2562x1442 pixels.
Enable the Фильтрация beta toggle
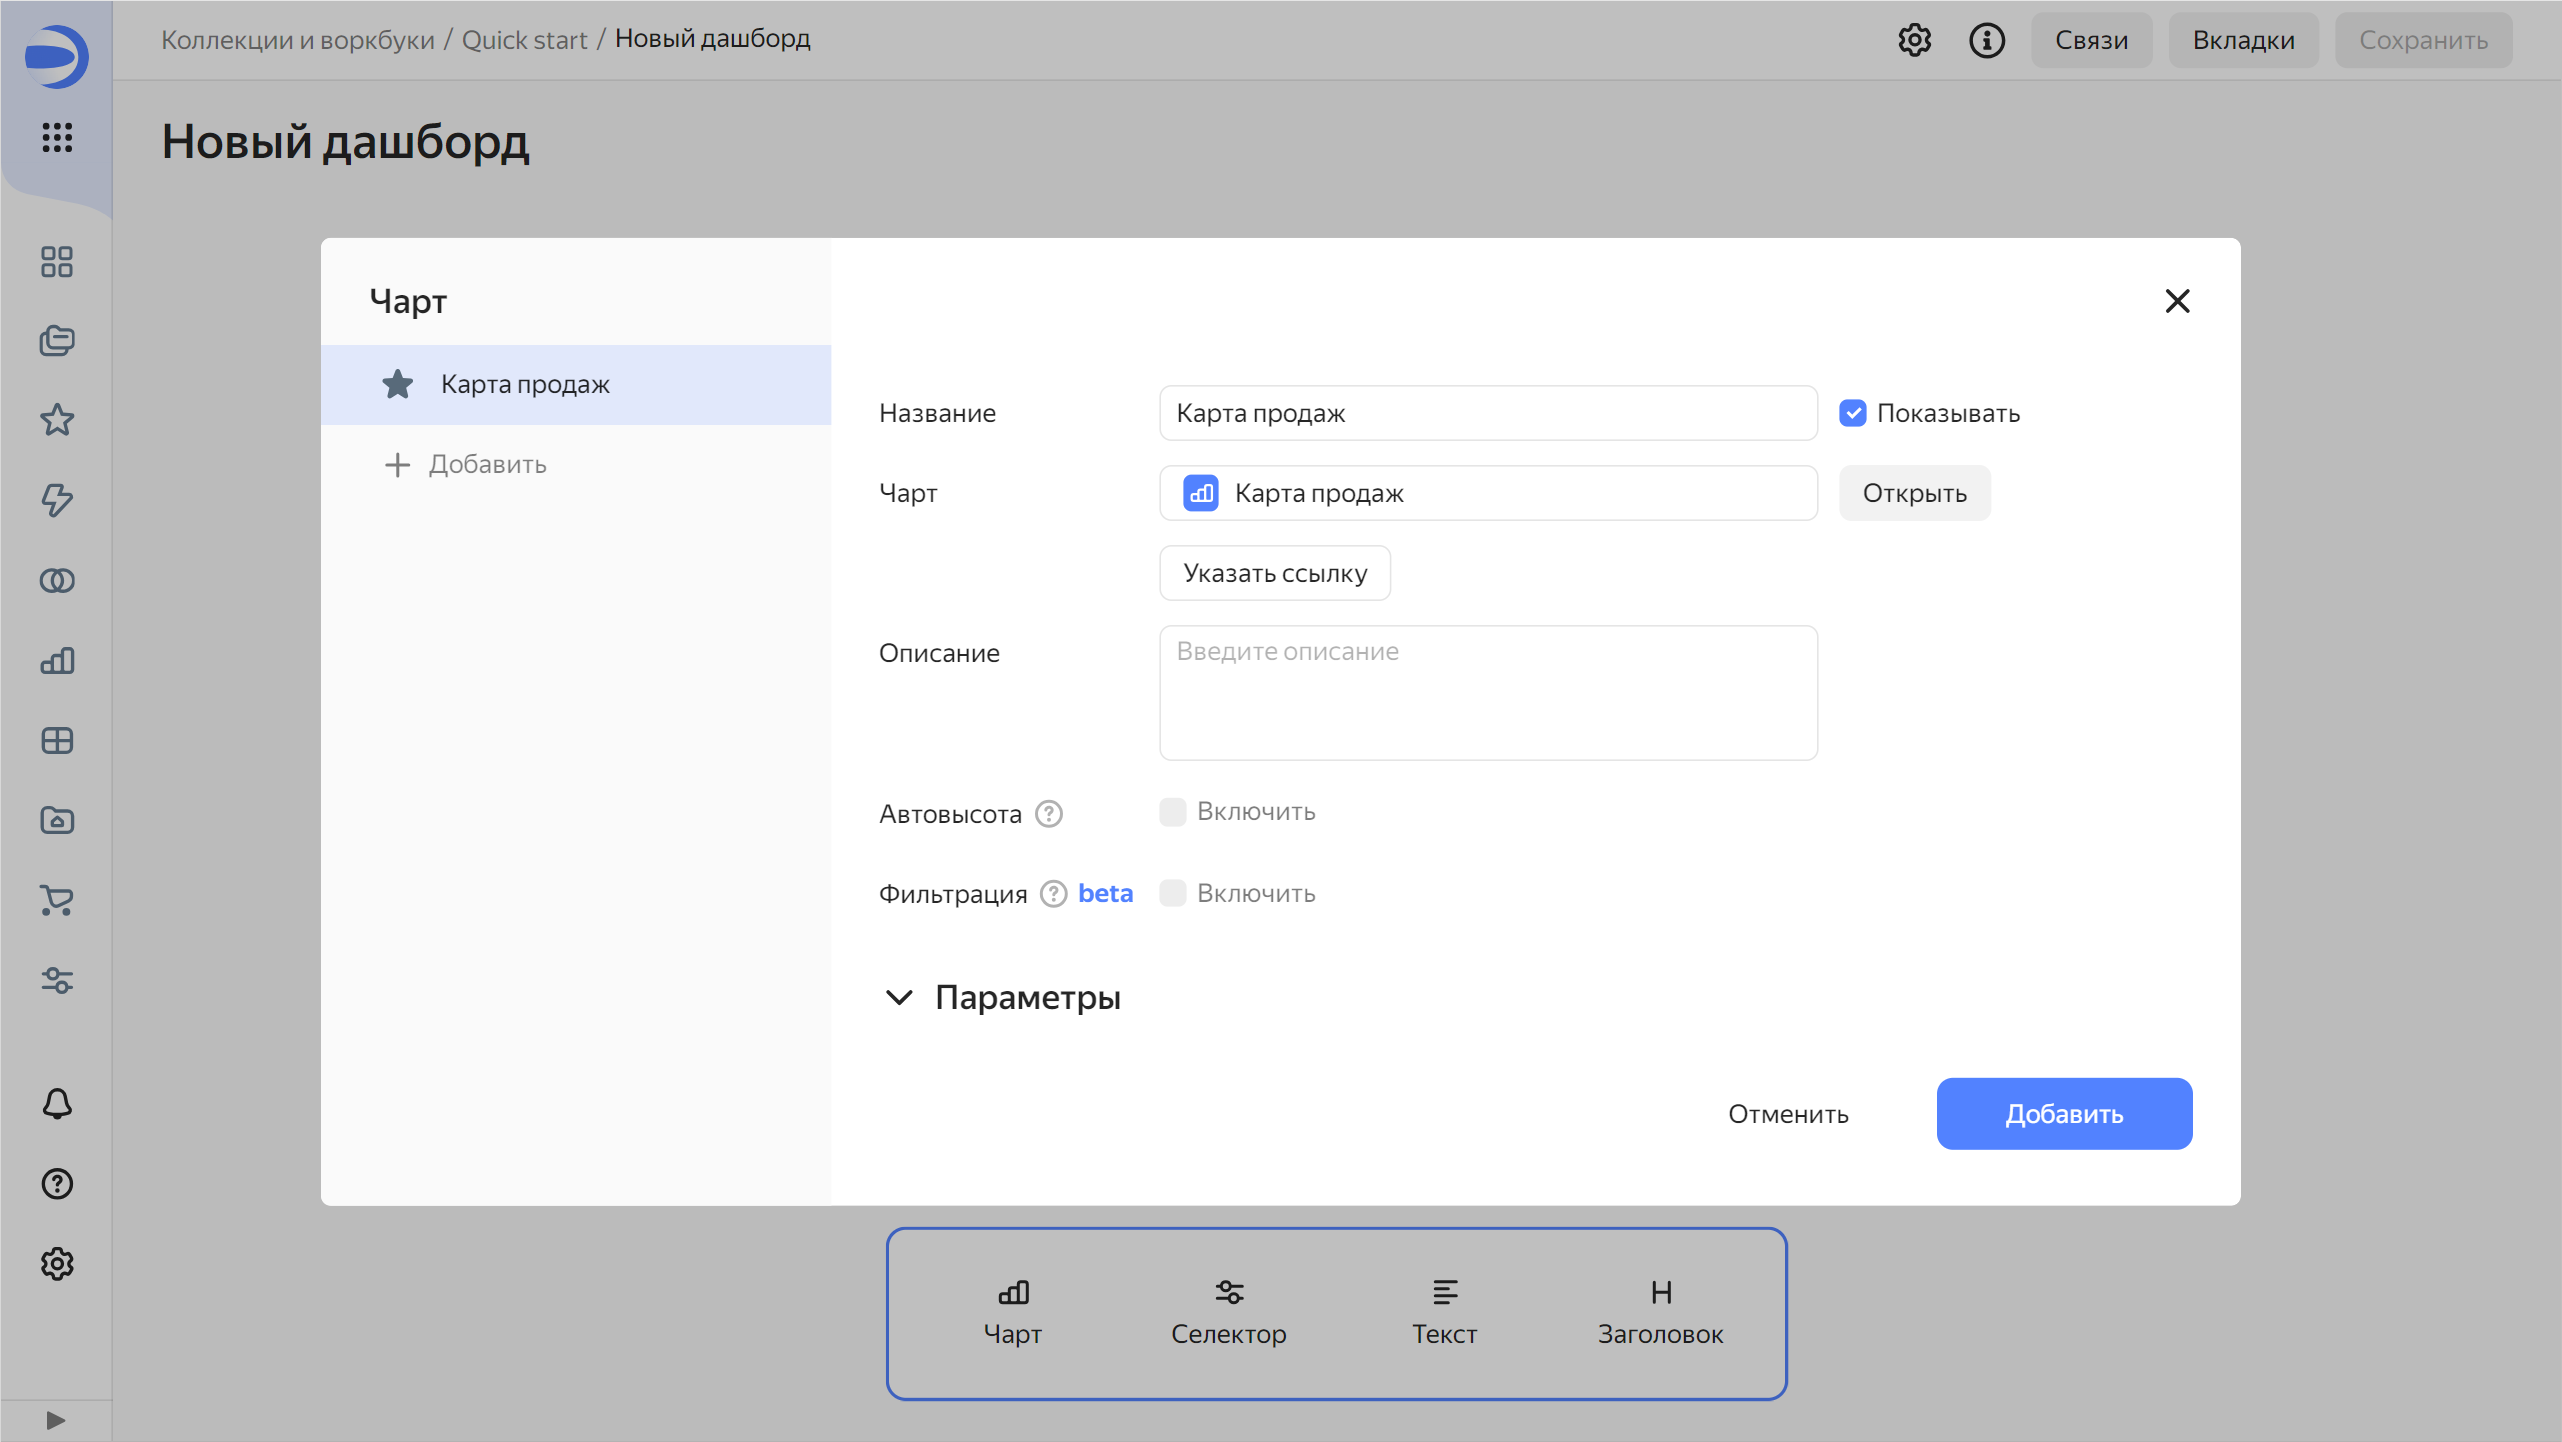click(1172, 893)
